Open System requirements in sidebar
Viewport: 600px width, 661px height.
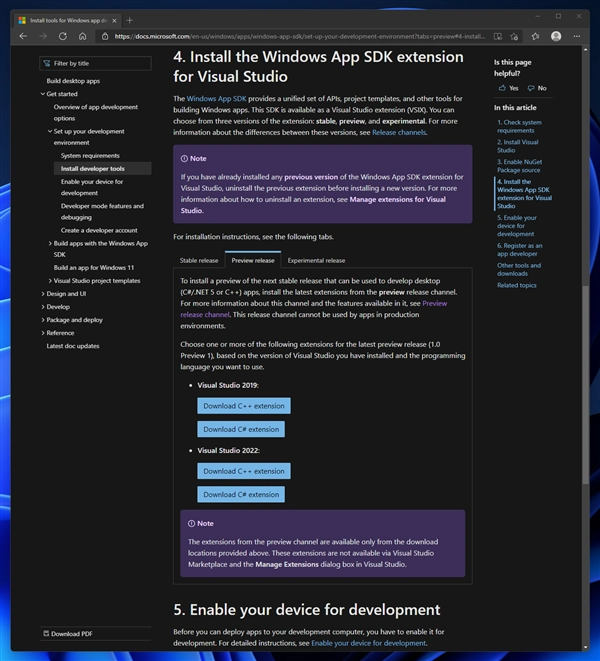(x=90, y=156)
